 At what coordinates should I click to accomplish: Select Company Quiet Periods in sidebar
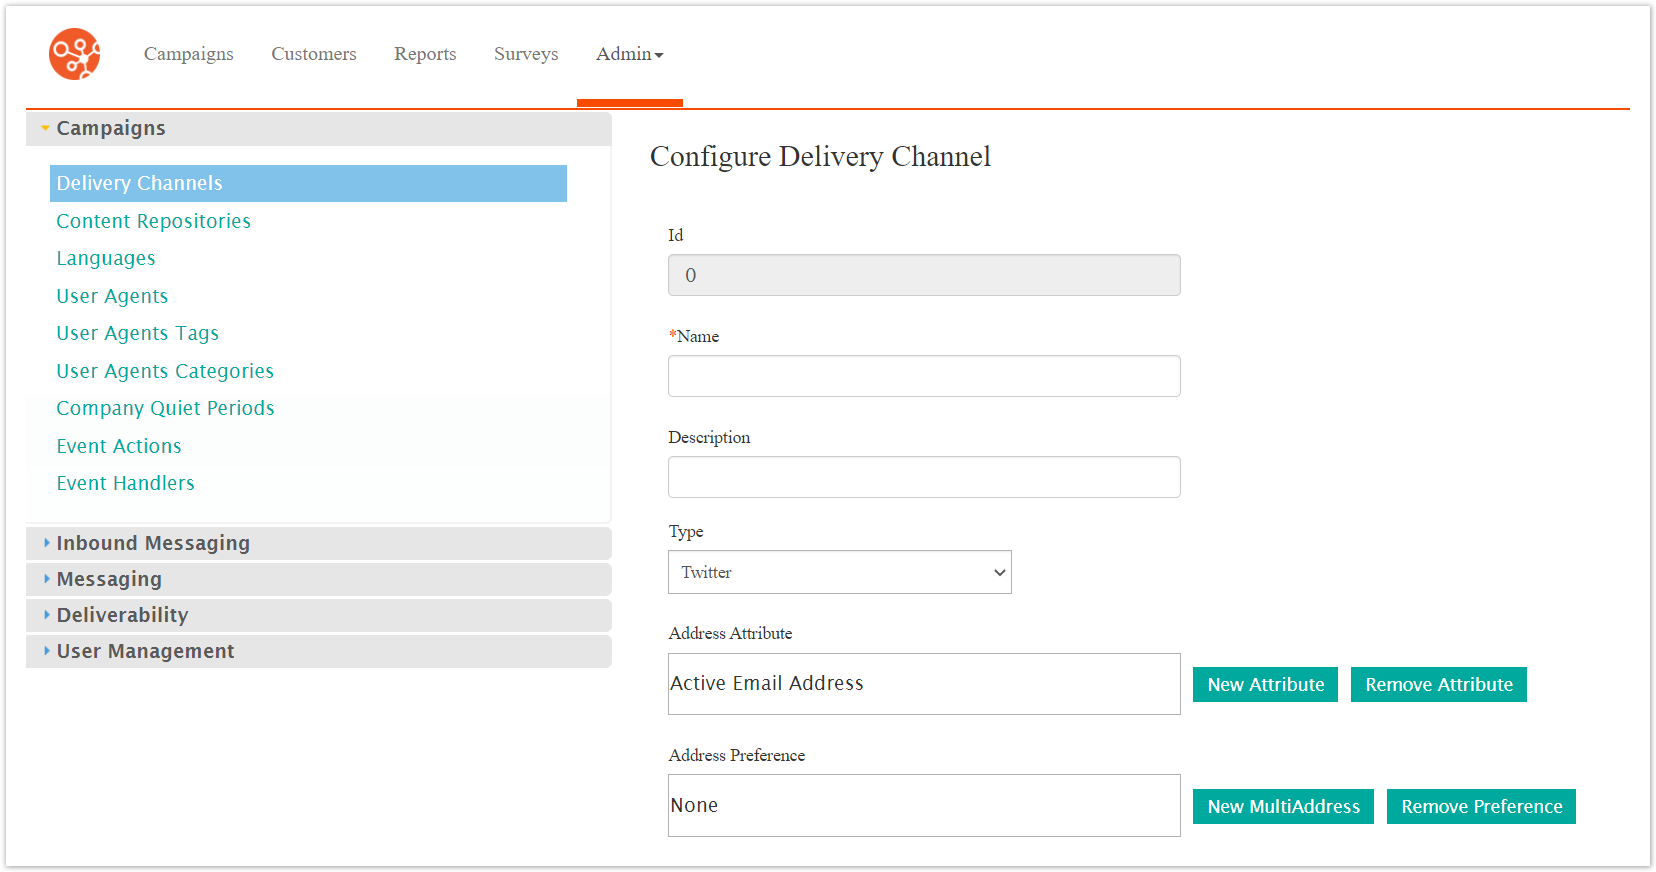point(165,408)
